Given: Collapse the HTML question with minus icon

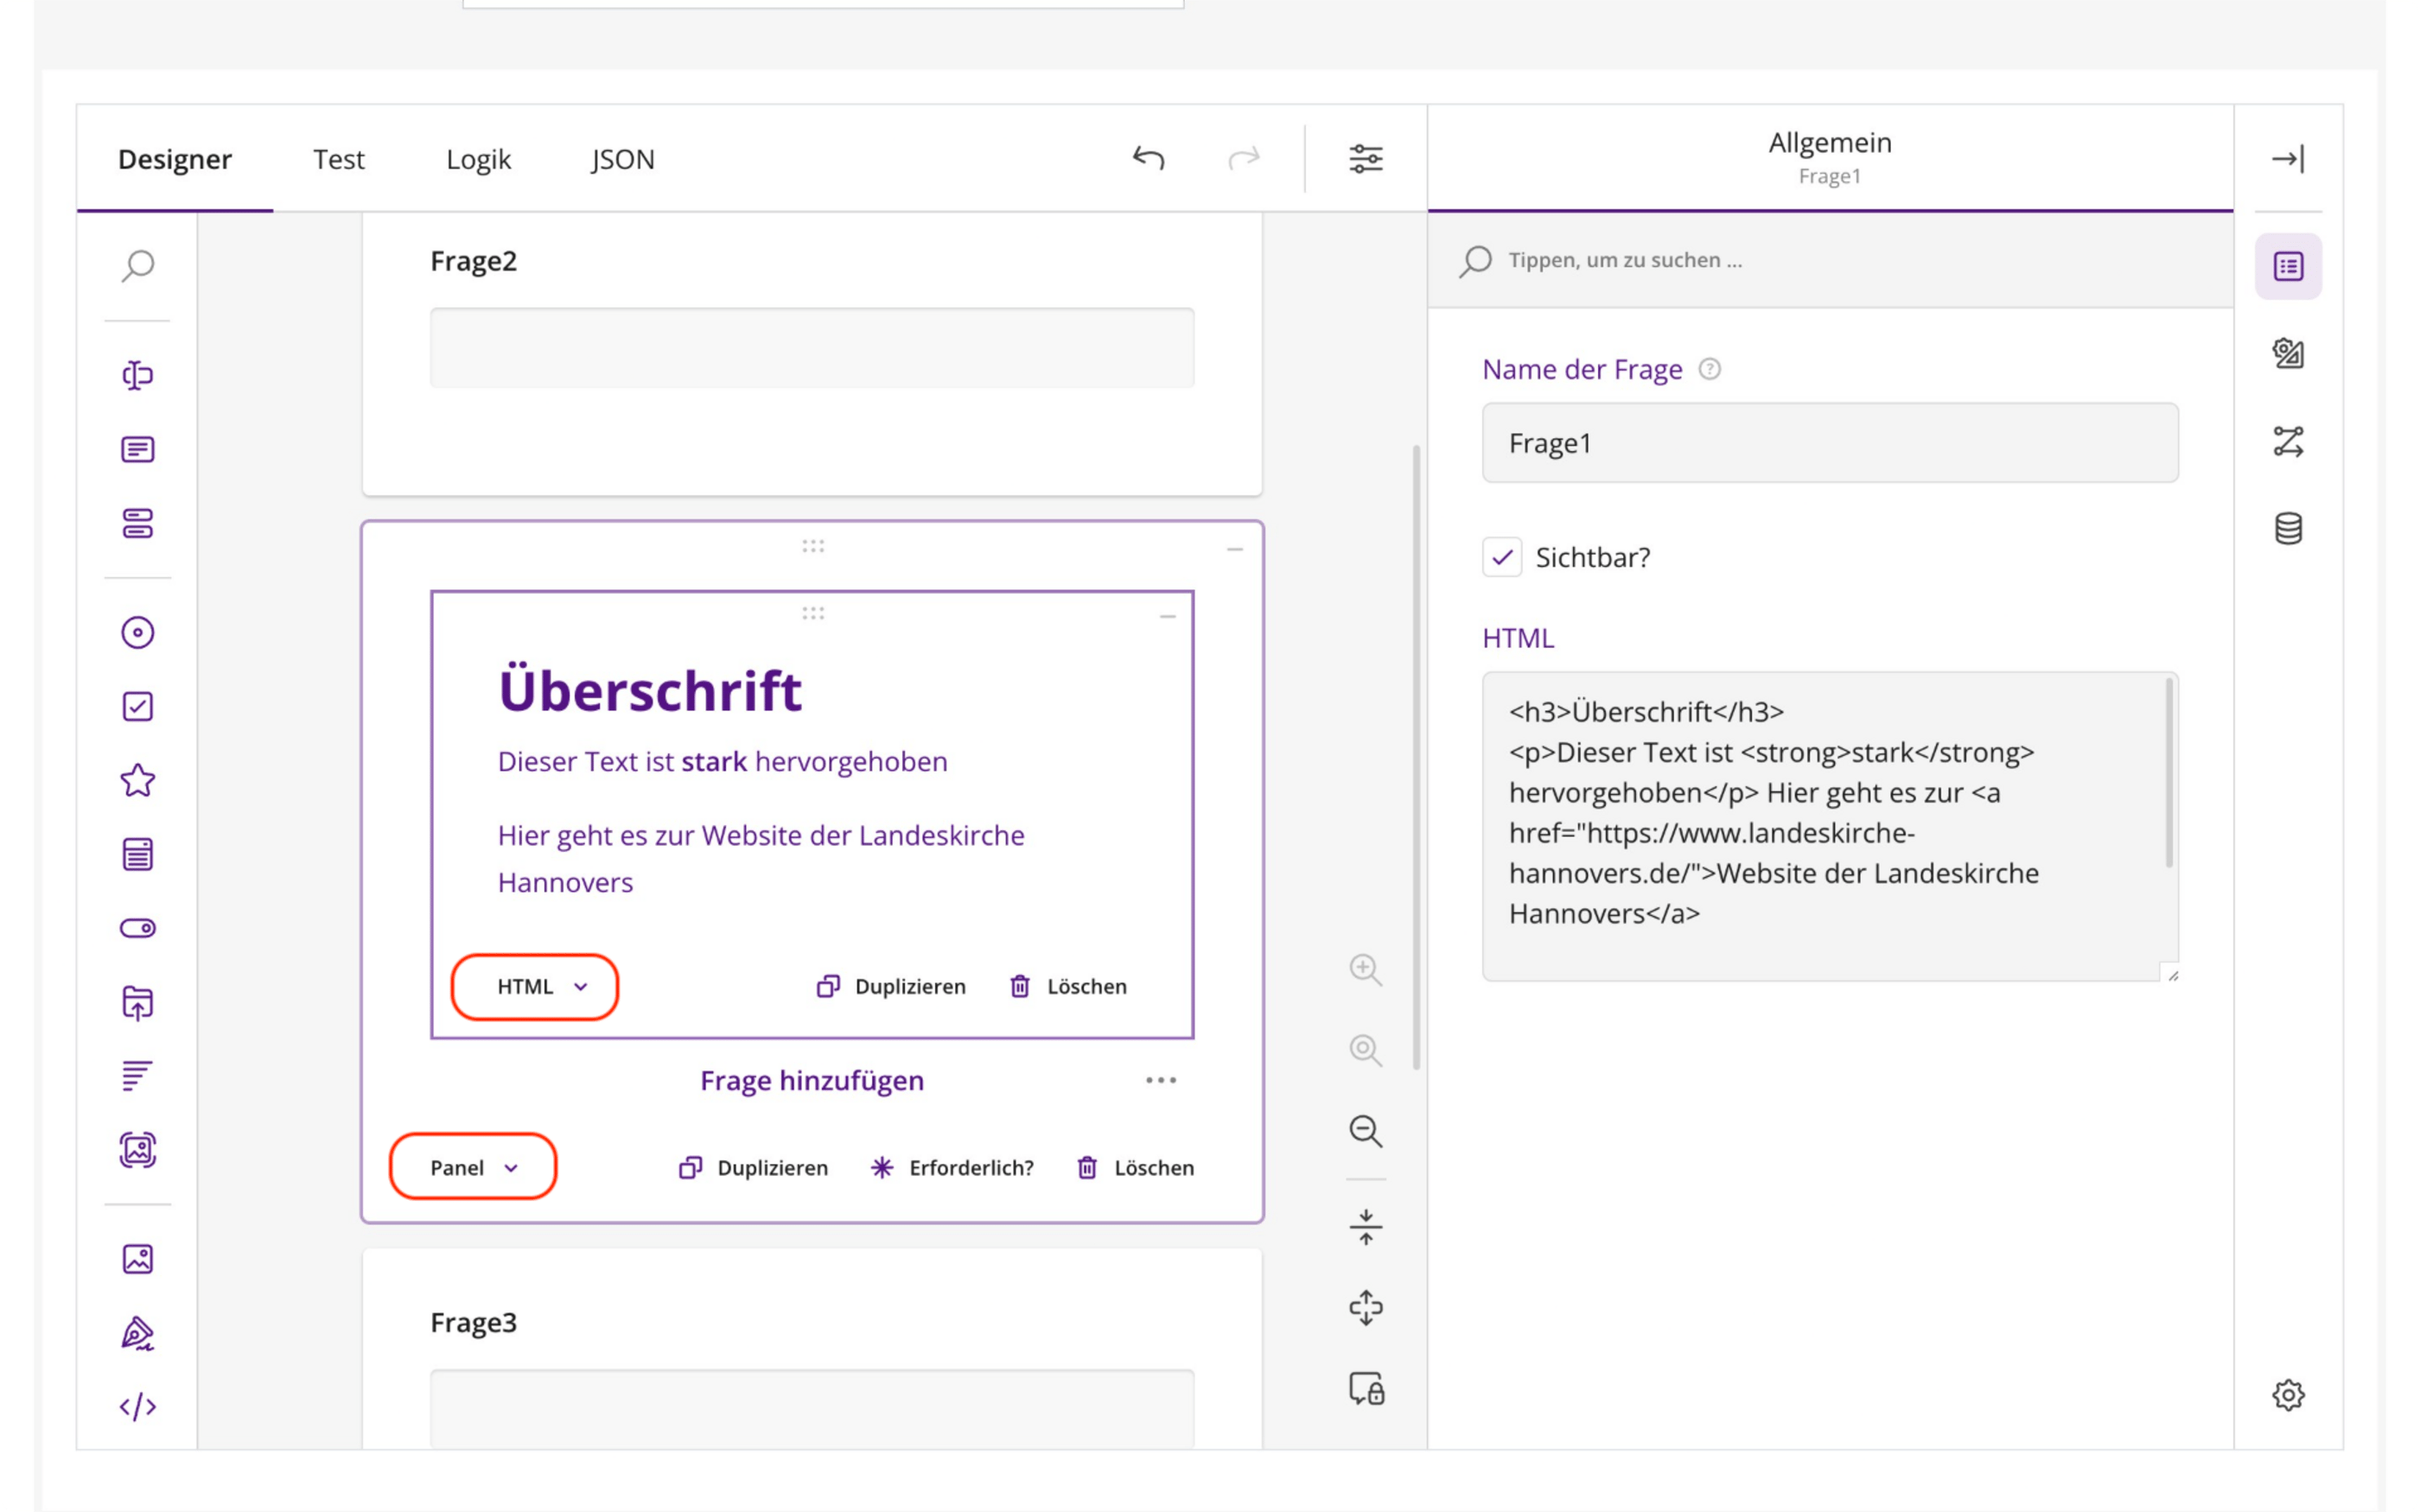Looking at the screenshot, I should (x=1167, y=617).
